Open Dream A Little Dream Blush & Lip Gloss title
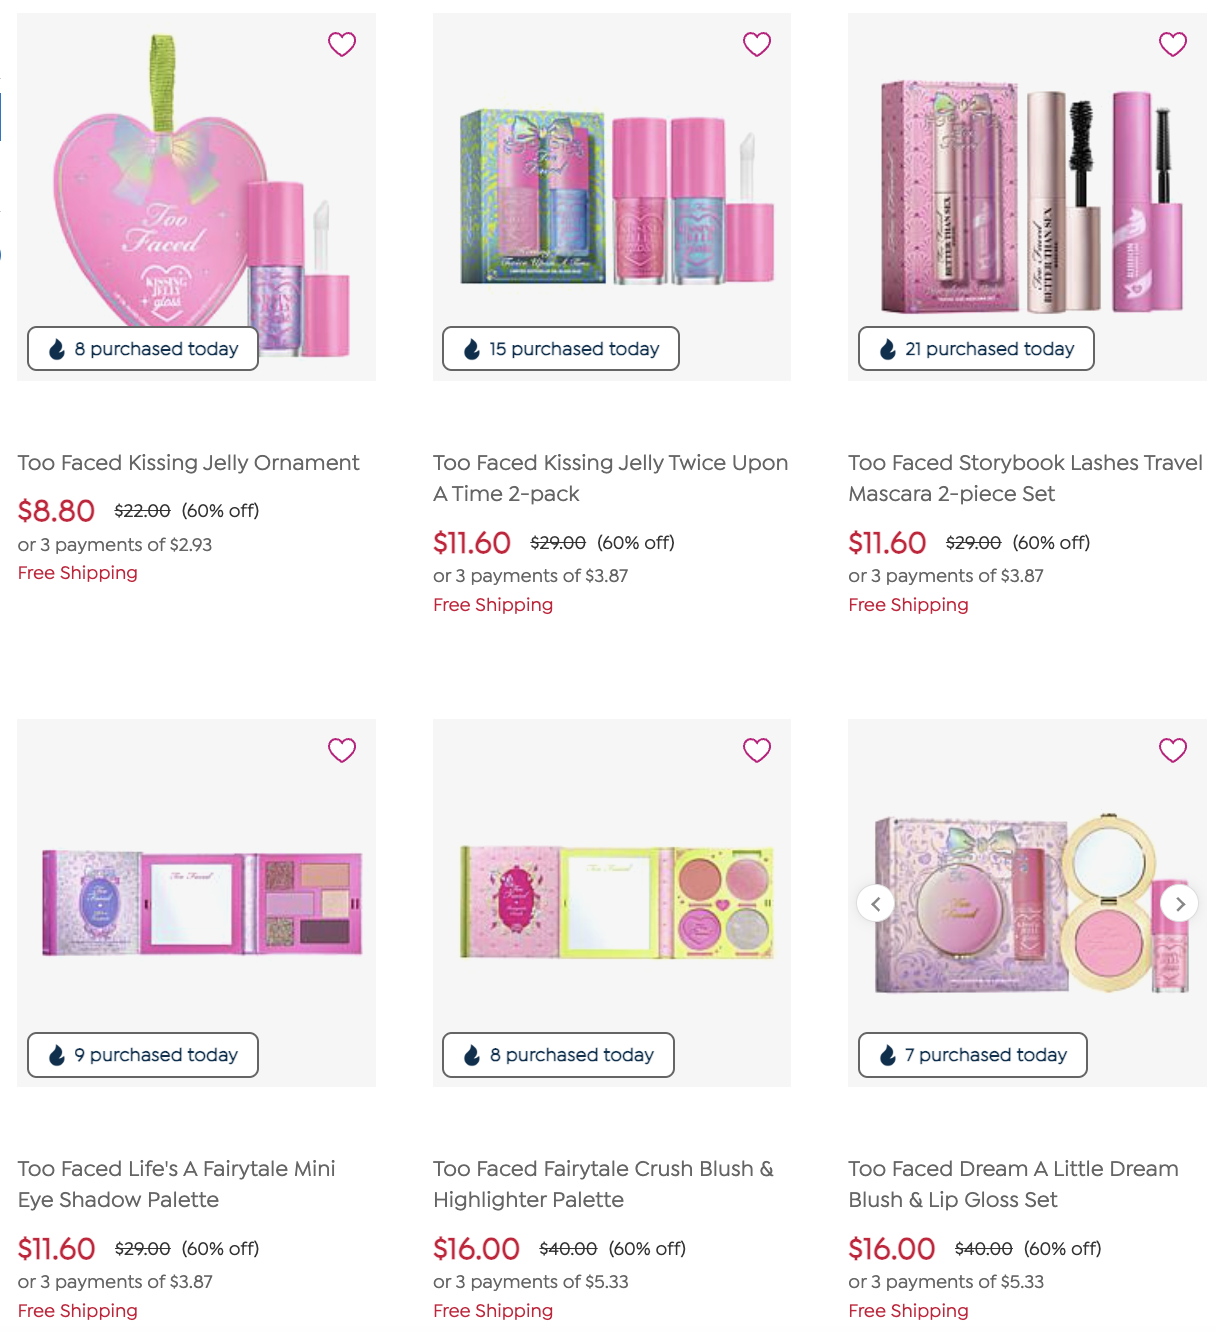The width and height of the screenshot is (1216, 1332). [1013, 1184]
